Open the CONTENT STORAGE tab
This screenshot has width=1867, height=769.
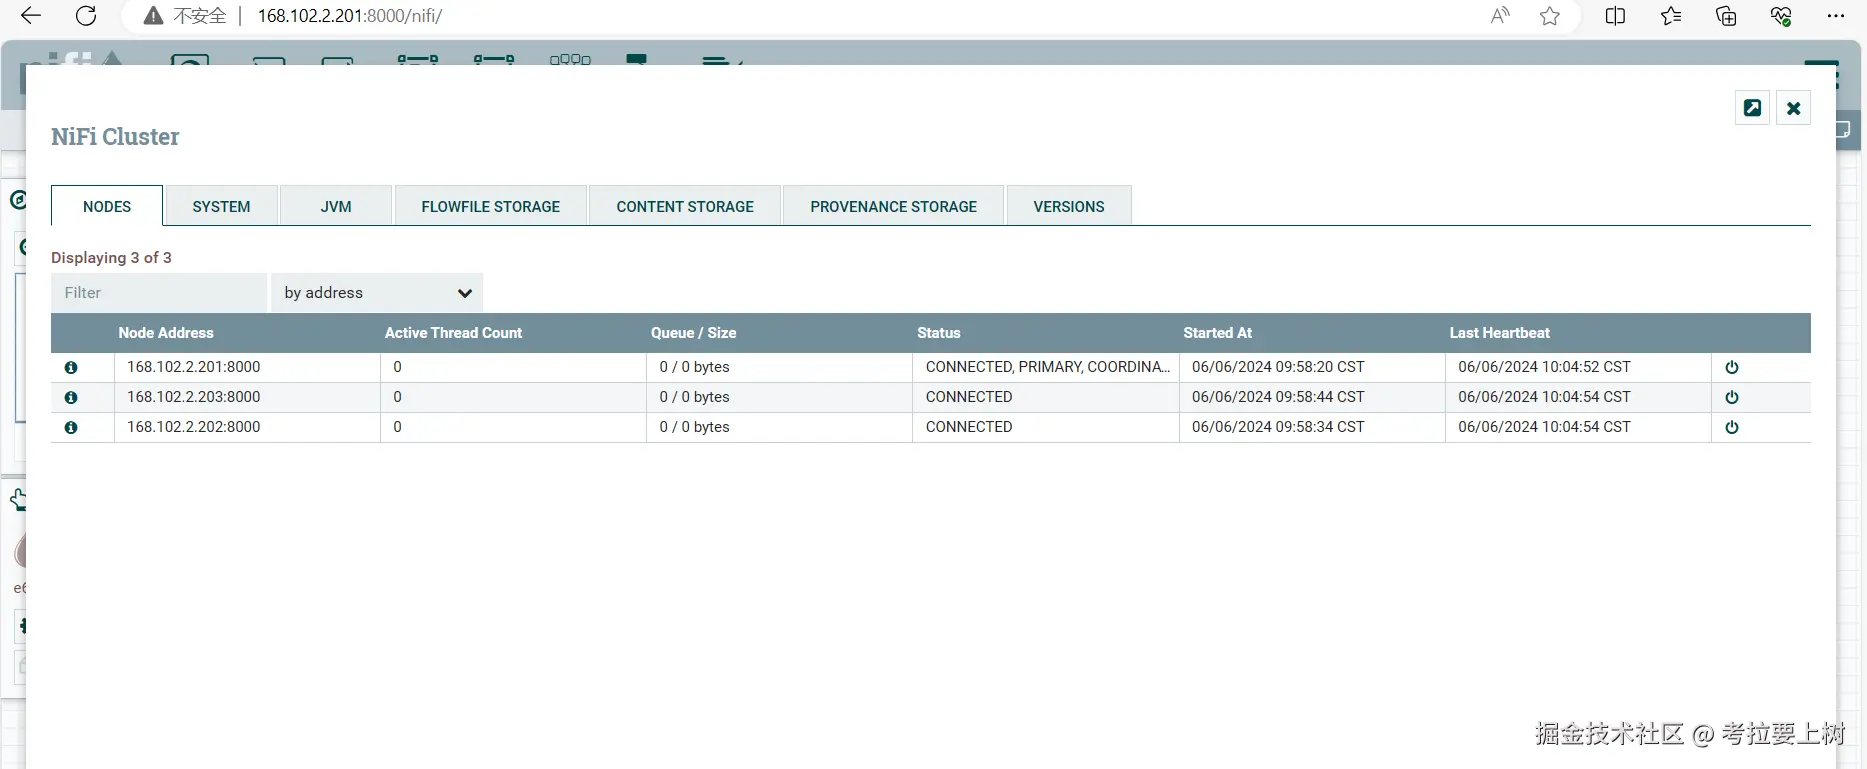(x=685, y=206)
